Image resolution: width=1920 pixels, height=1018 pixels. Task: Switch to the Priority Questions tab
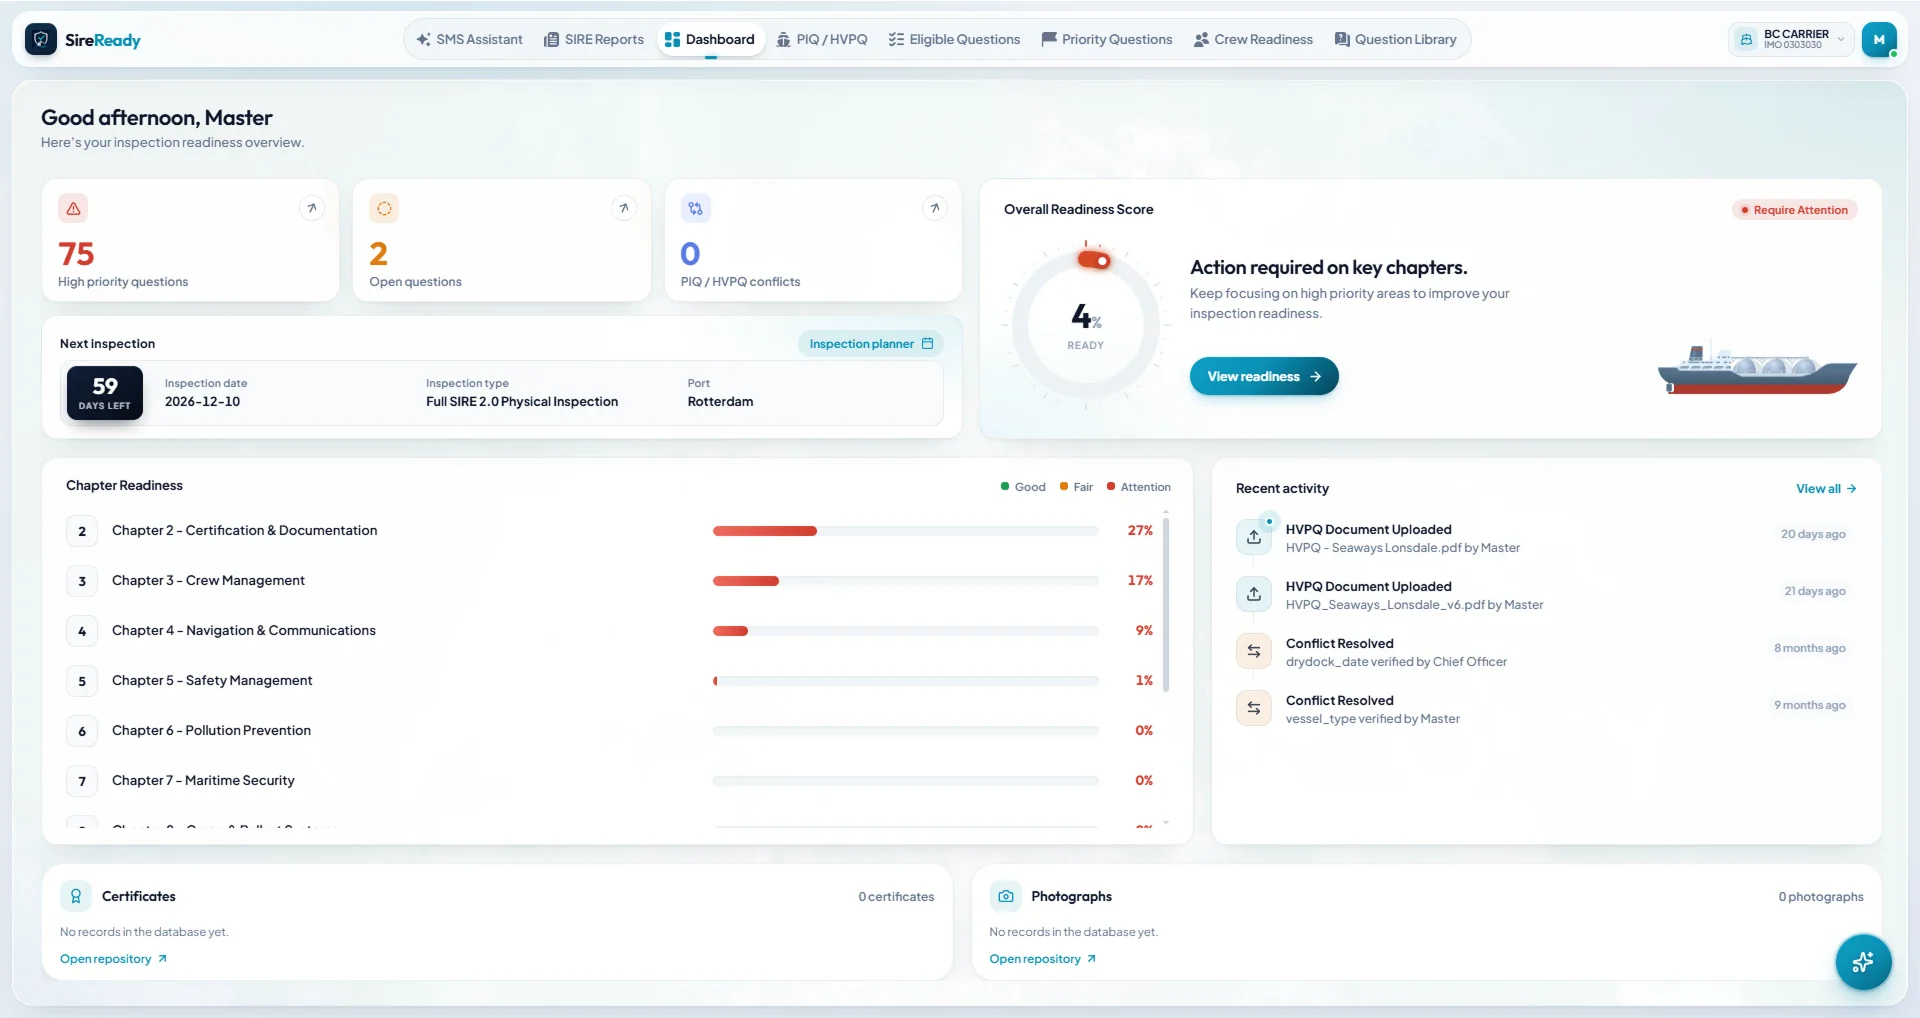[1106, 40]
